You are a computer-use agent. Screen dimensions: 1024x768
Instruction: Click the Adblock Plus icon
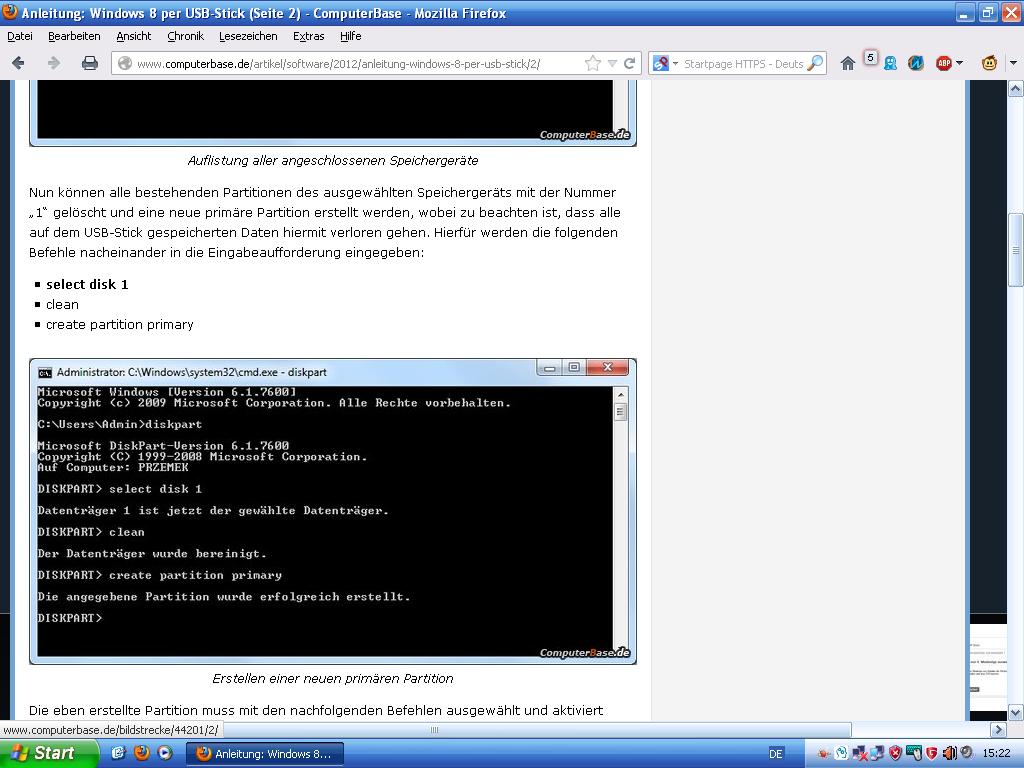[x=944, y=63]
